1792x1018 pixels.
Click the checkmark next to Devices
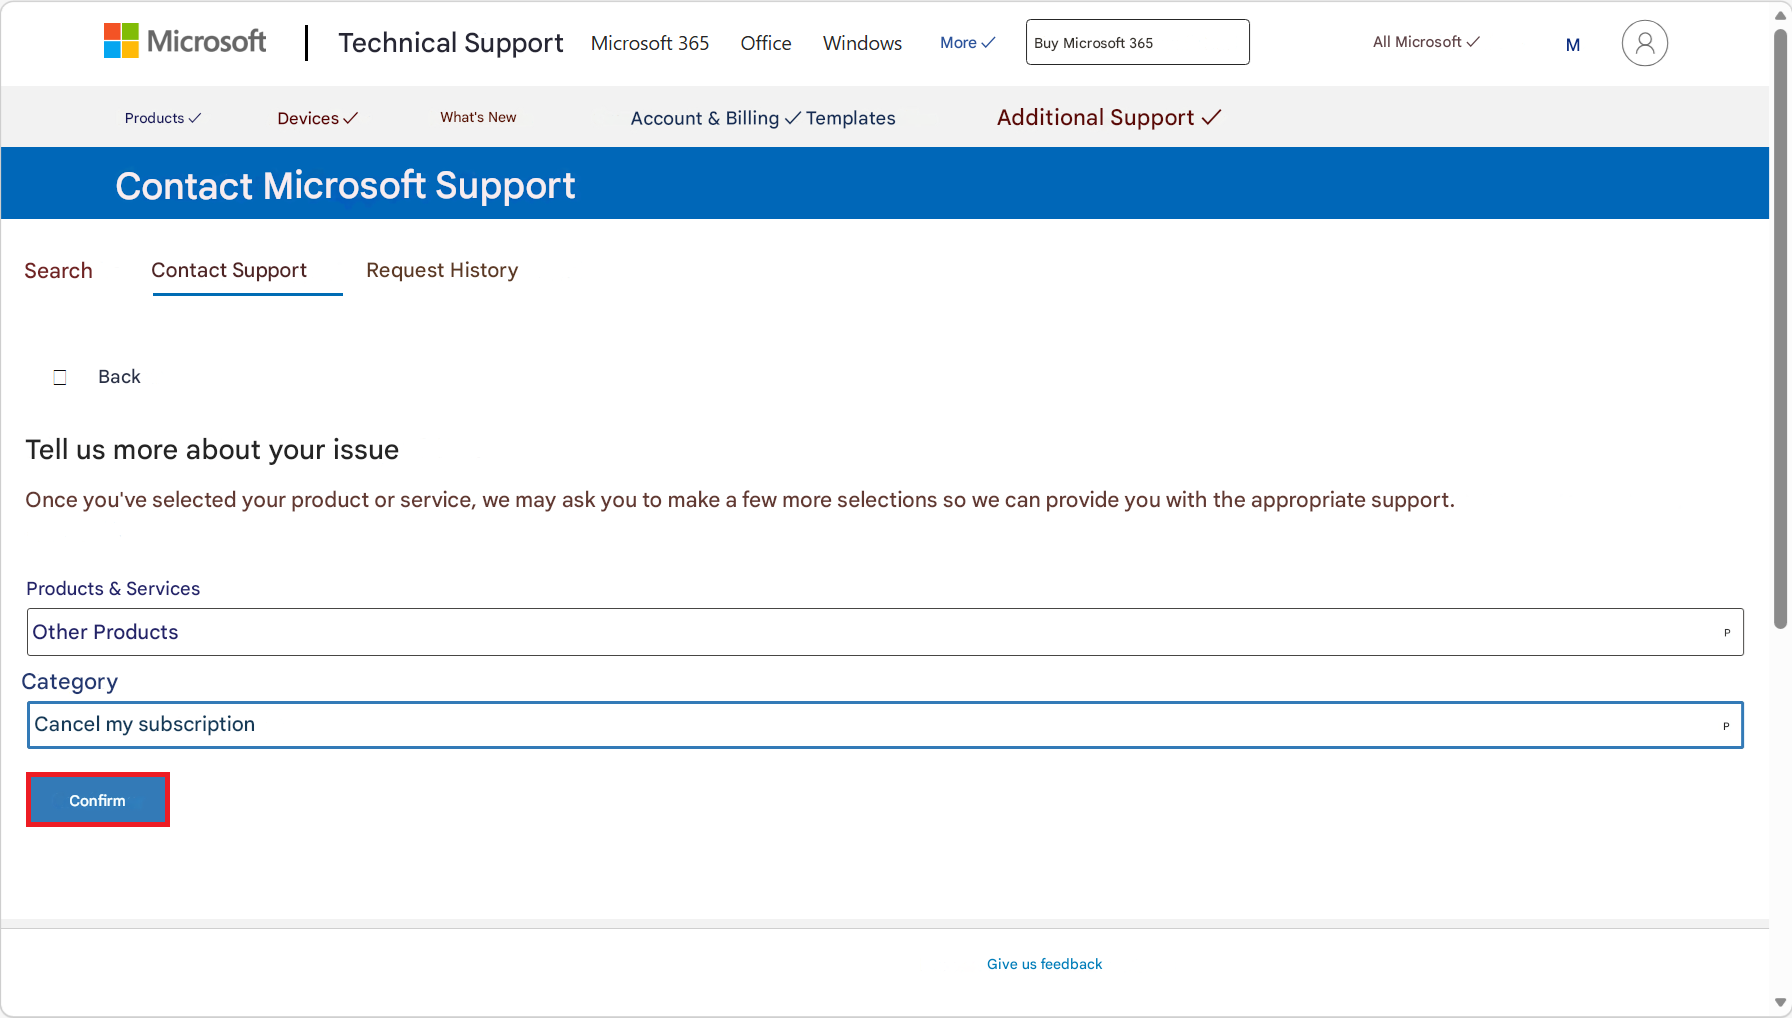pos(350,117)
